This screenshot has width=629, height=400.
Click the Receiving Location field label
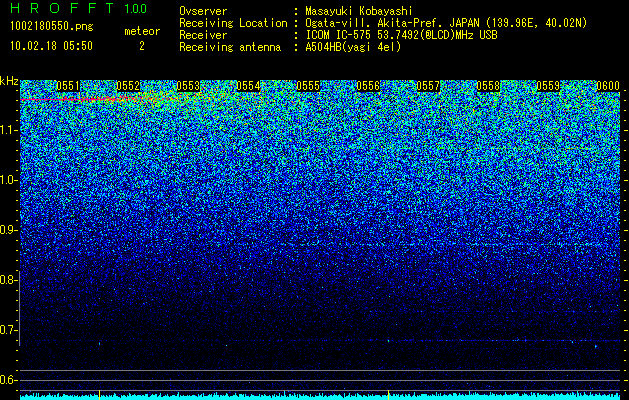pyautogui.click(x=233, y=23)
